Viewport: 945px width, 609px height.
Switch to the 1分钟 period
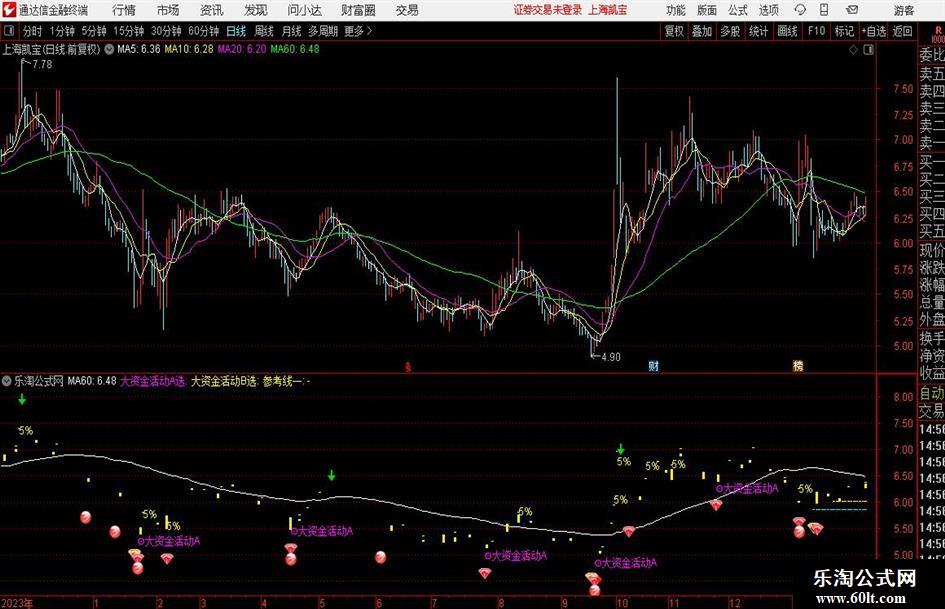(61, 31)
